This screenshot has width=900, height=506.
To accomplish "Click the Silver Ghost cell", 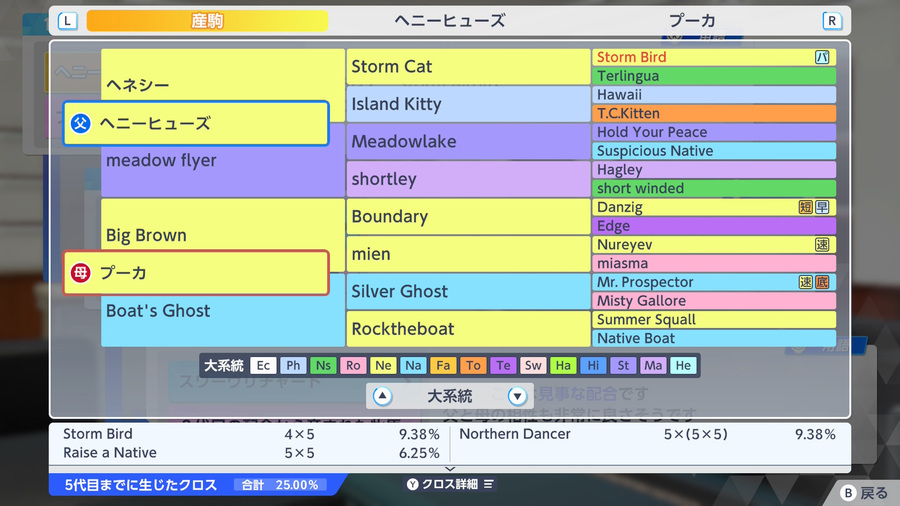I will coord(468,291).
